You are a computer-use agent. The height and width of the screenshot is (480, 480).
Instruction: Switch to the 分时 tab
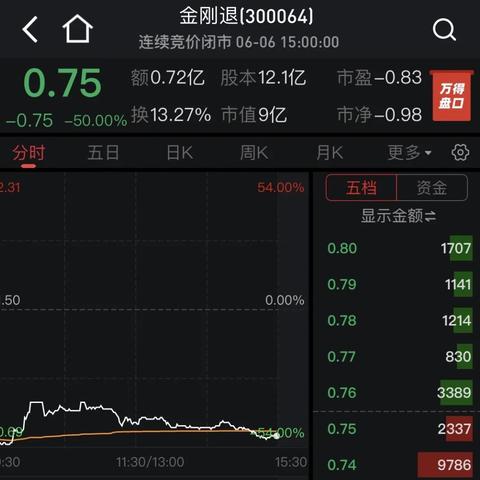[x=29, y=153]
